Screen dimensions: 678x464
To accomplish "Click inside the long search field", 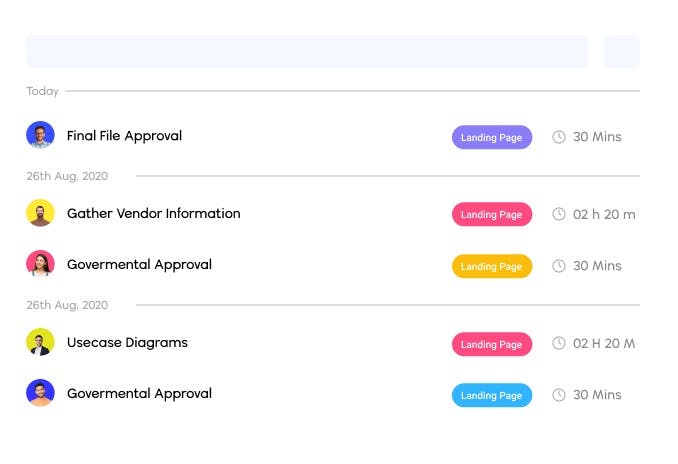I will [x=307, y=51].
